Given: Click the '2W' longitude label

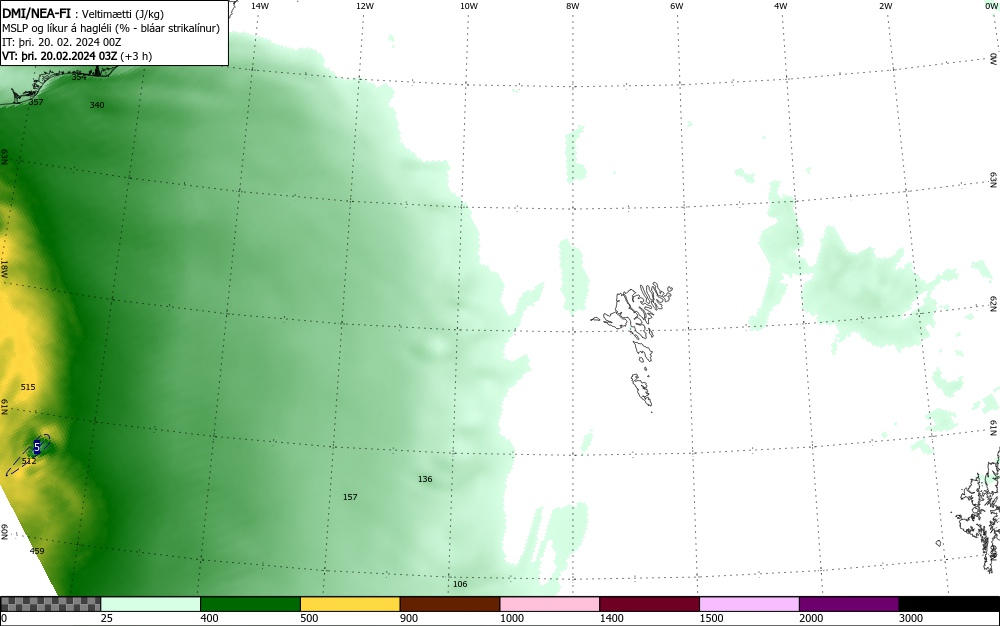Looking at the screenshot, I should 886,6.
